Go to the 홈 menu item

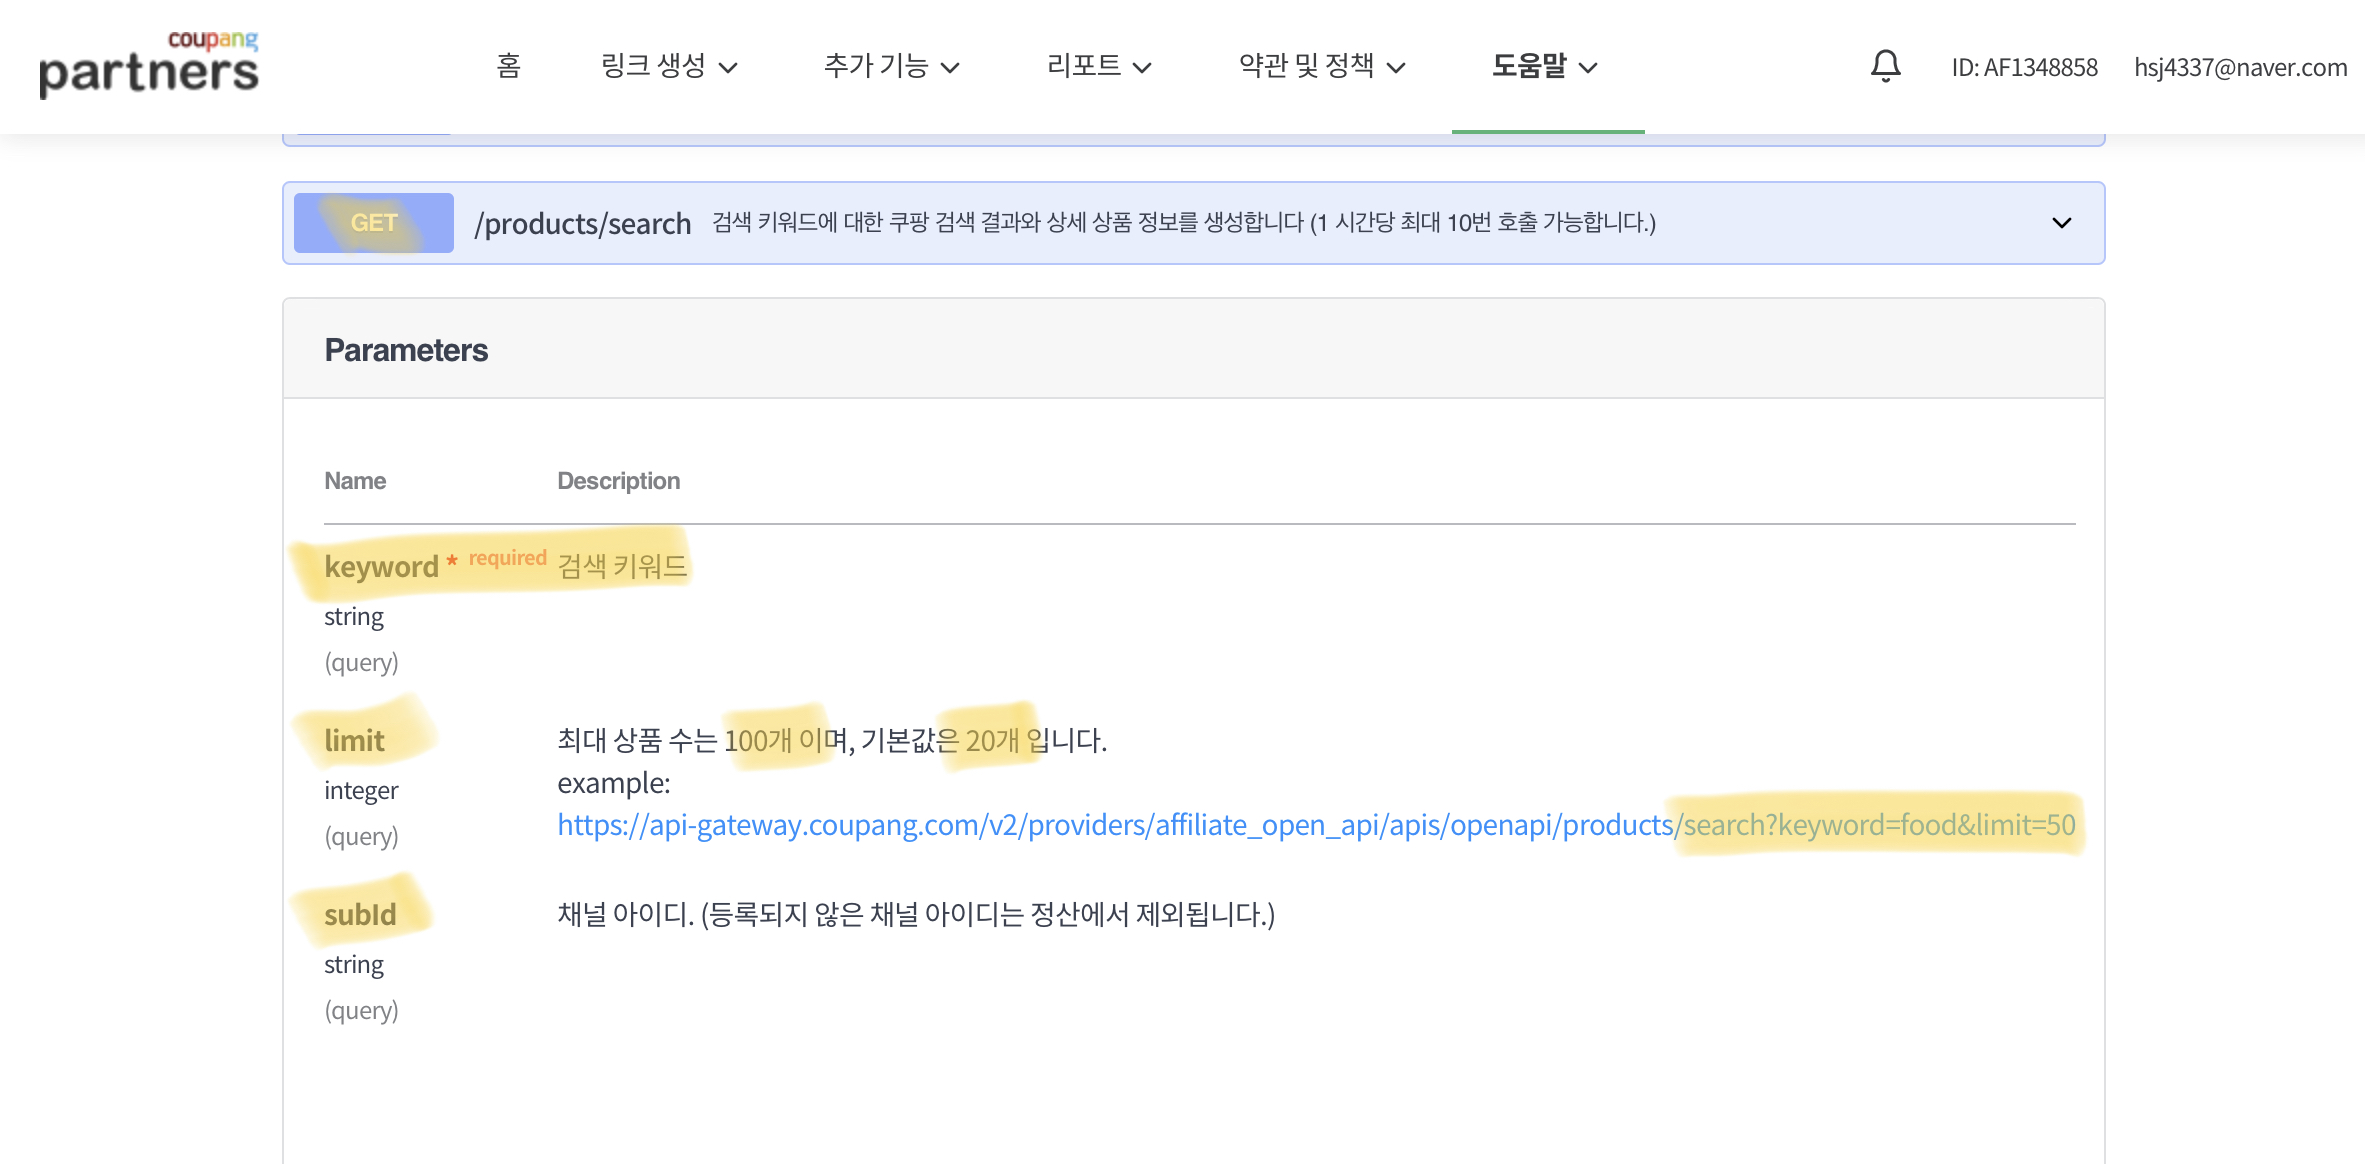tap(508, 66)
